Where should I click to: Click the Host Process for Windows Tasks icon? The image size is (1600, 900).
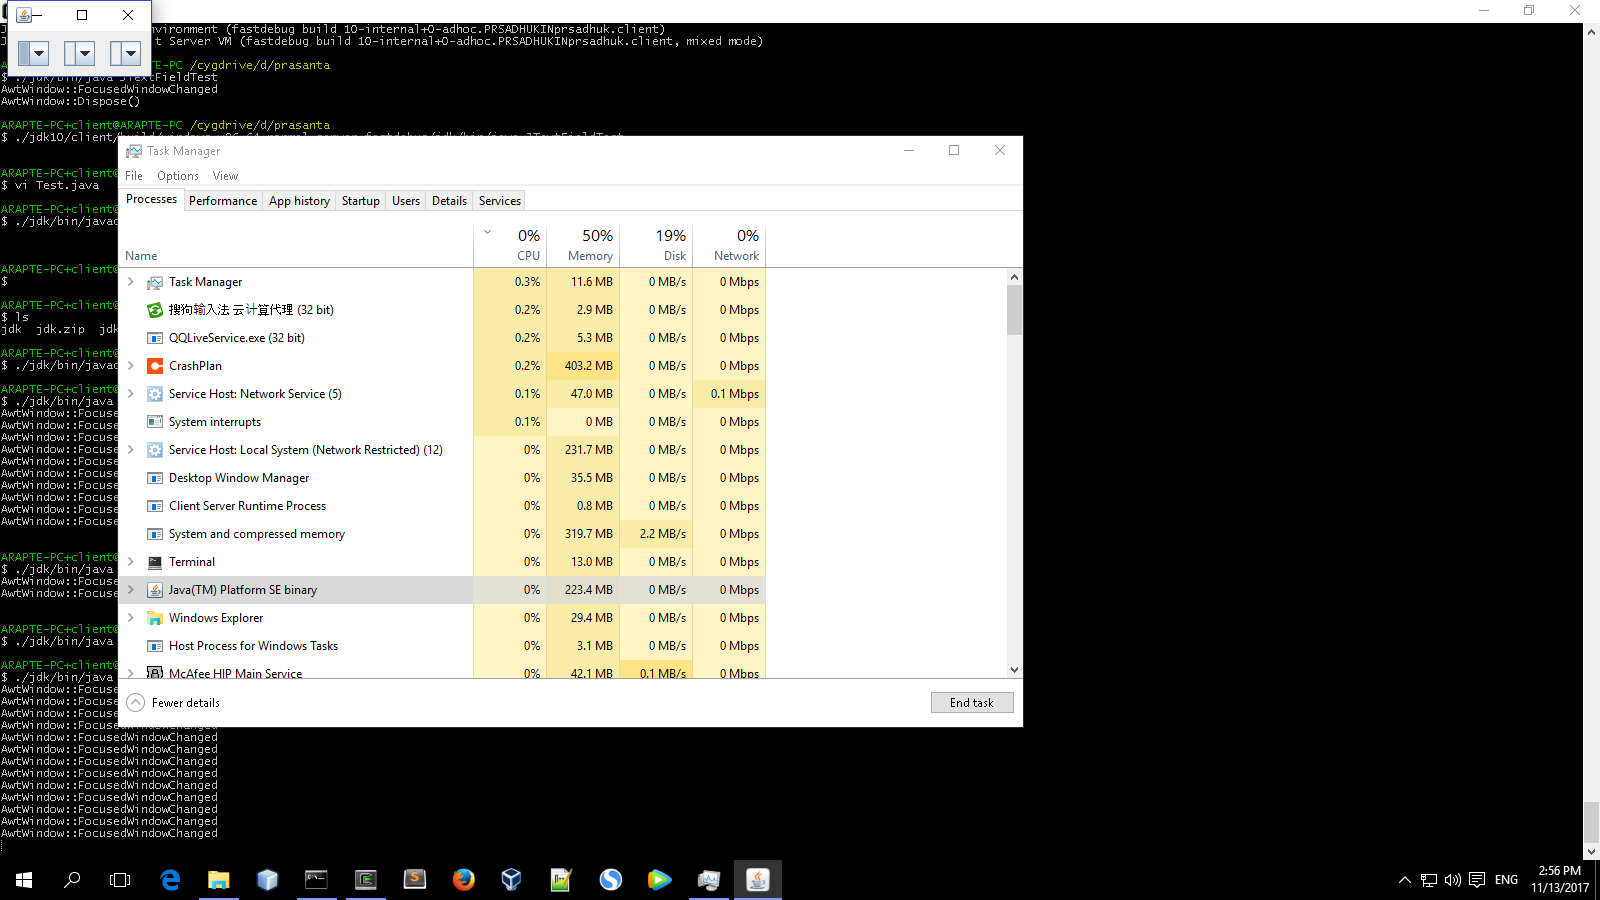pyautogui.click(x=155, y=646)
